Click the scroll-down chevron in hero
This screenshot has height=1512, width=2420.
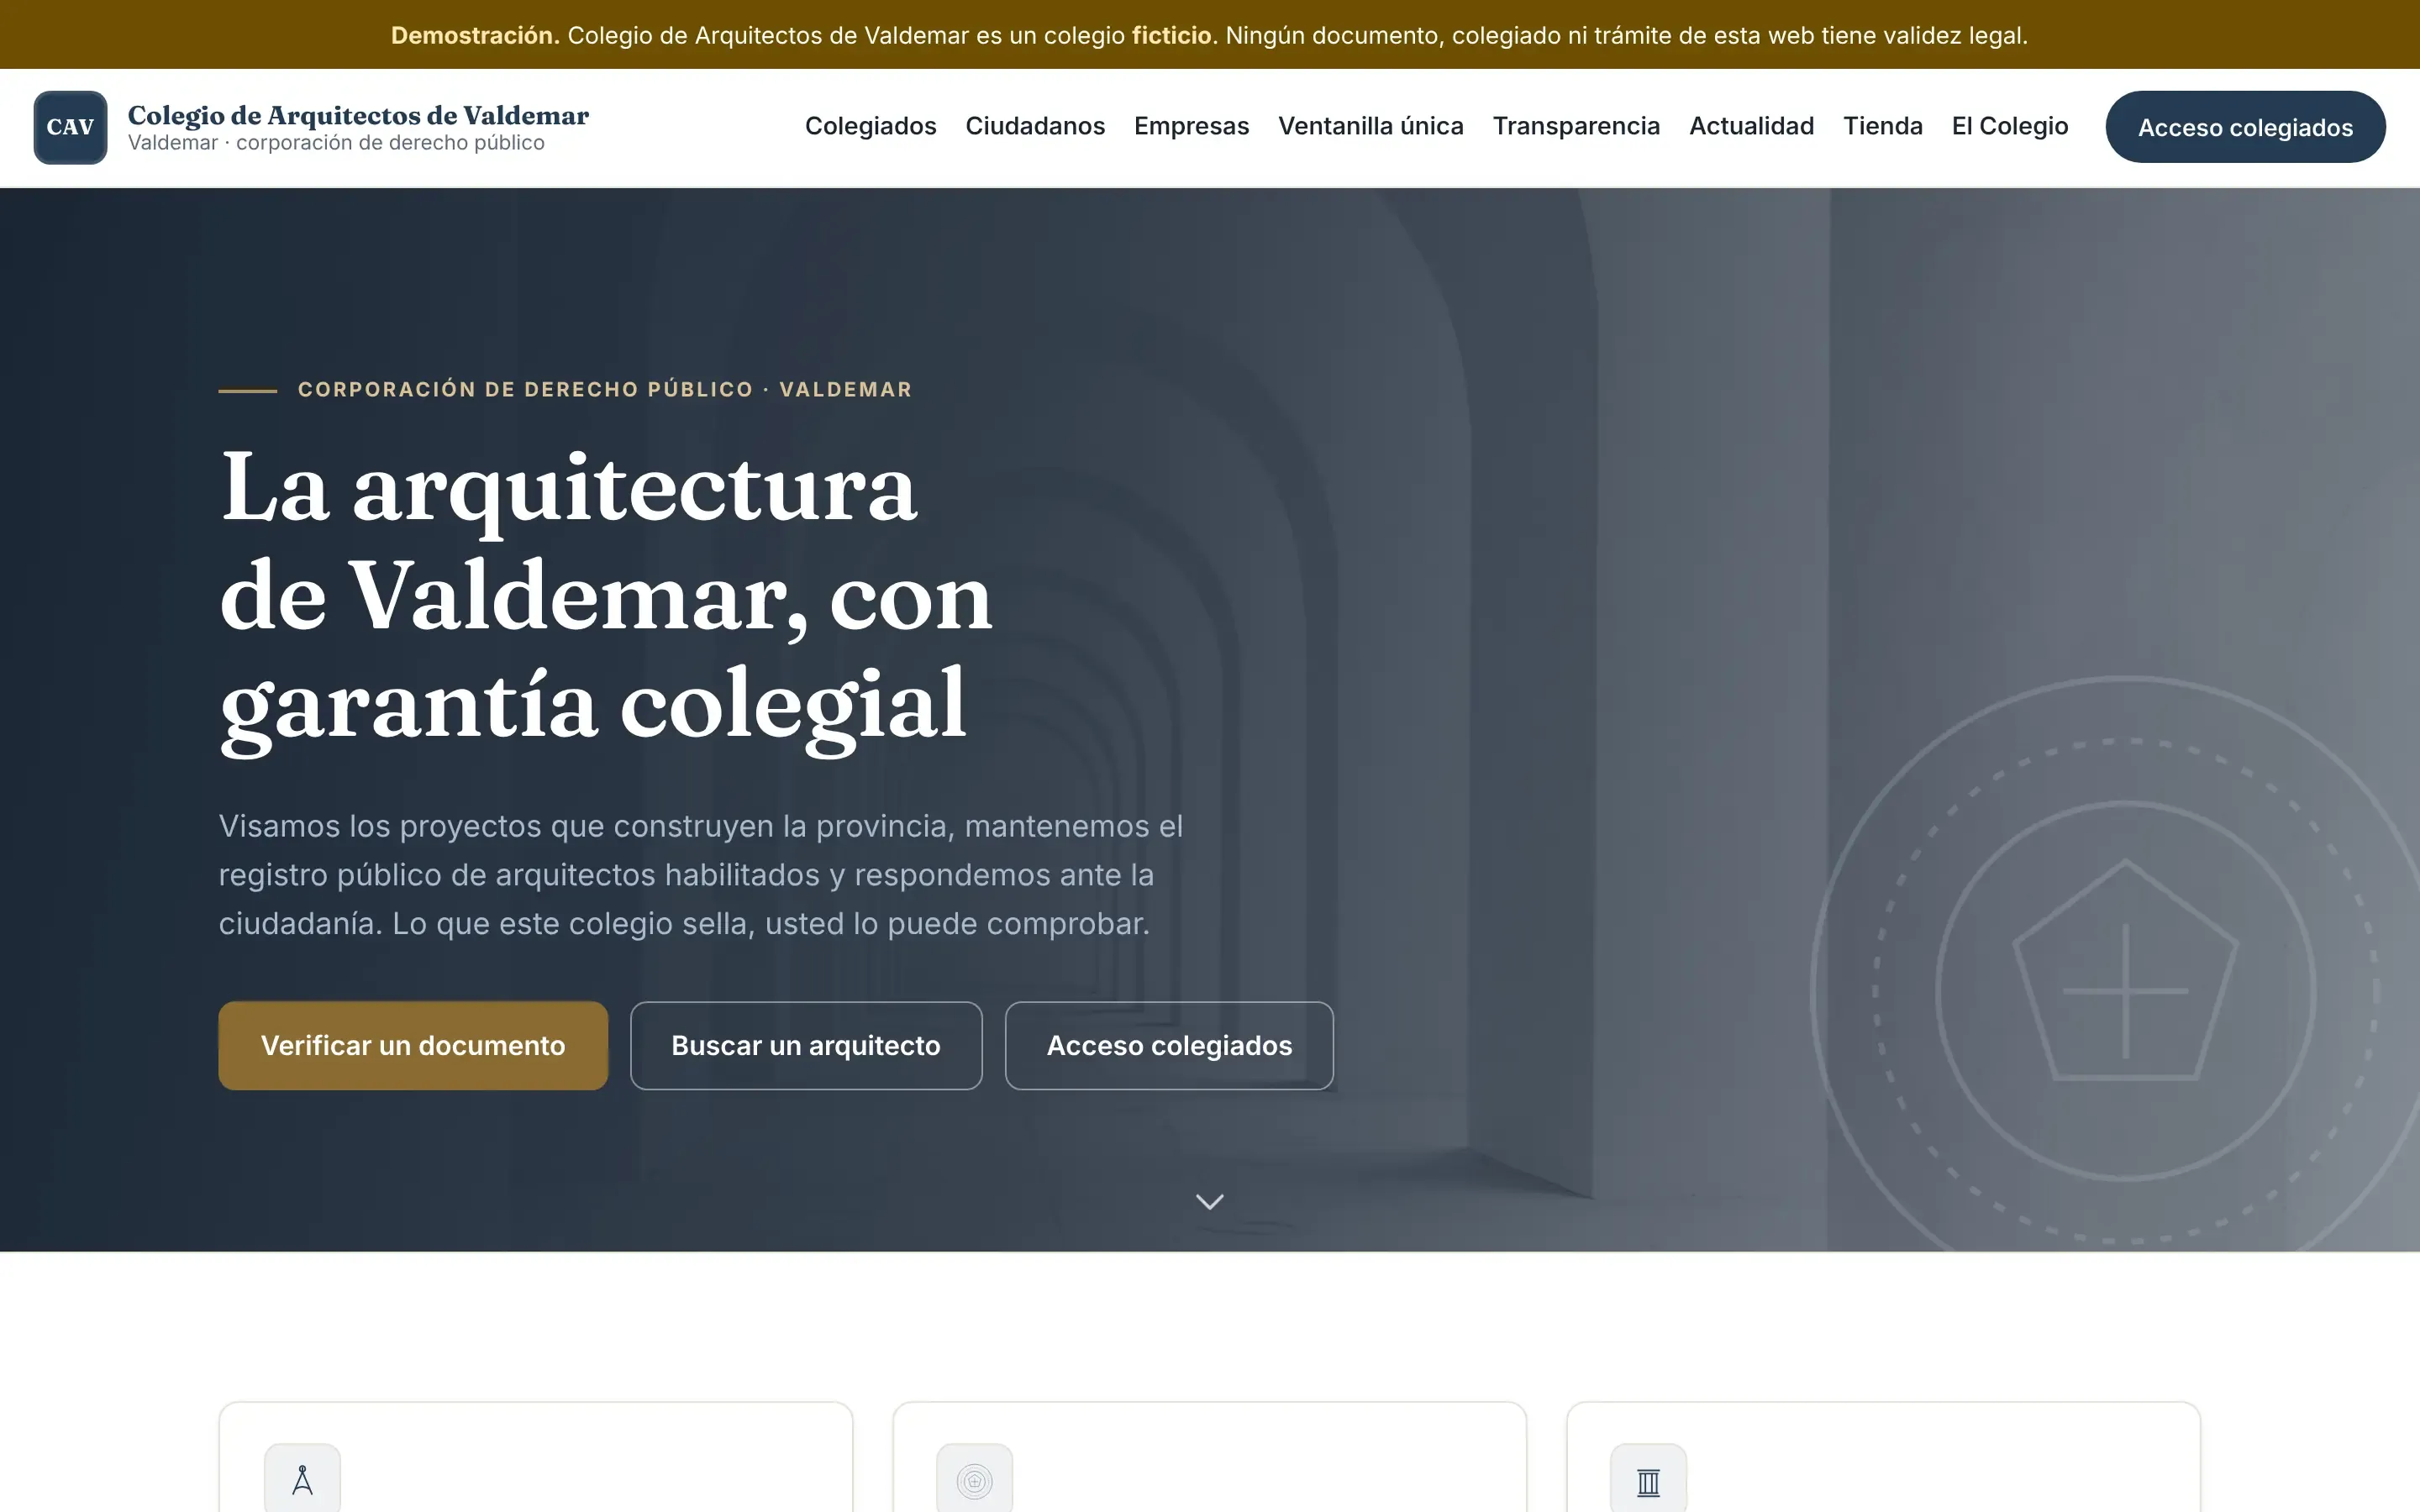(x=1210, y=1201)
